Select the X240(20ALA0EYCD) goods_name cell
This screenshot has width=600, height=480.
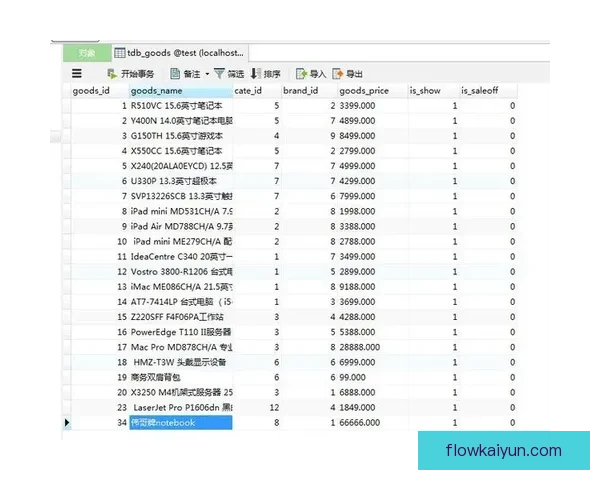click(181, 166)
